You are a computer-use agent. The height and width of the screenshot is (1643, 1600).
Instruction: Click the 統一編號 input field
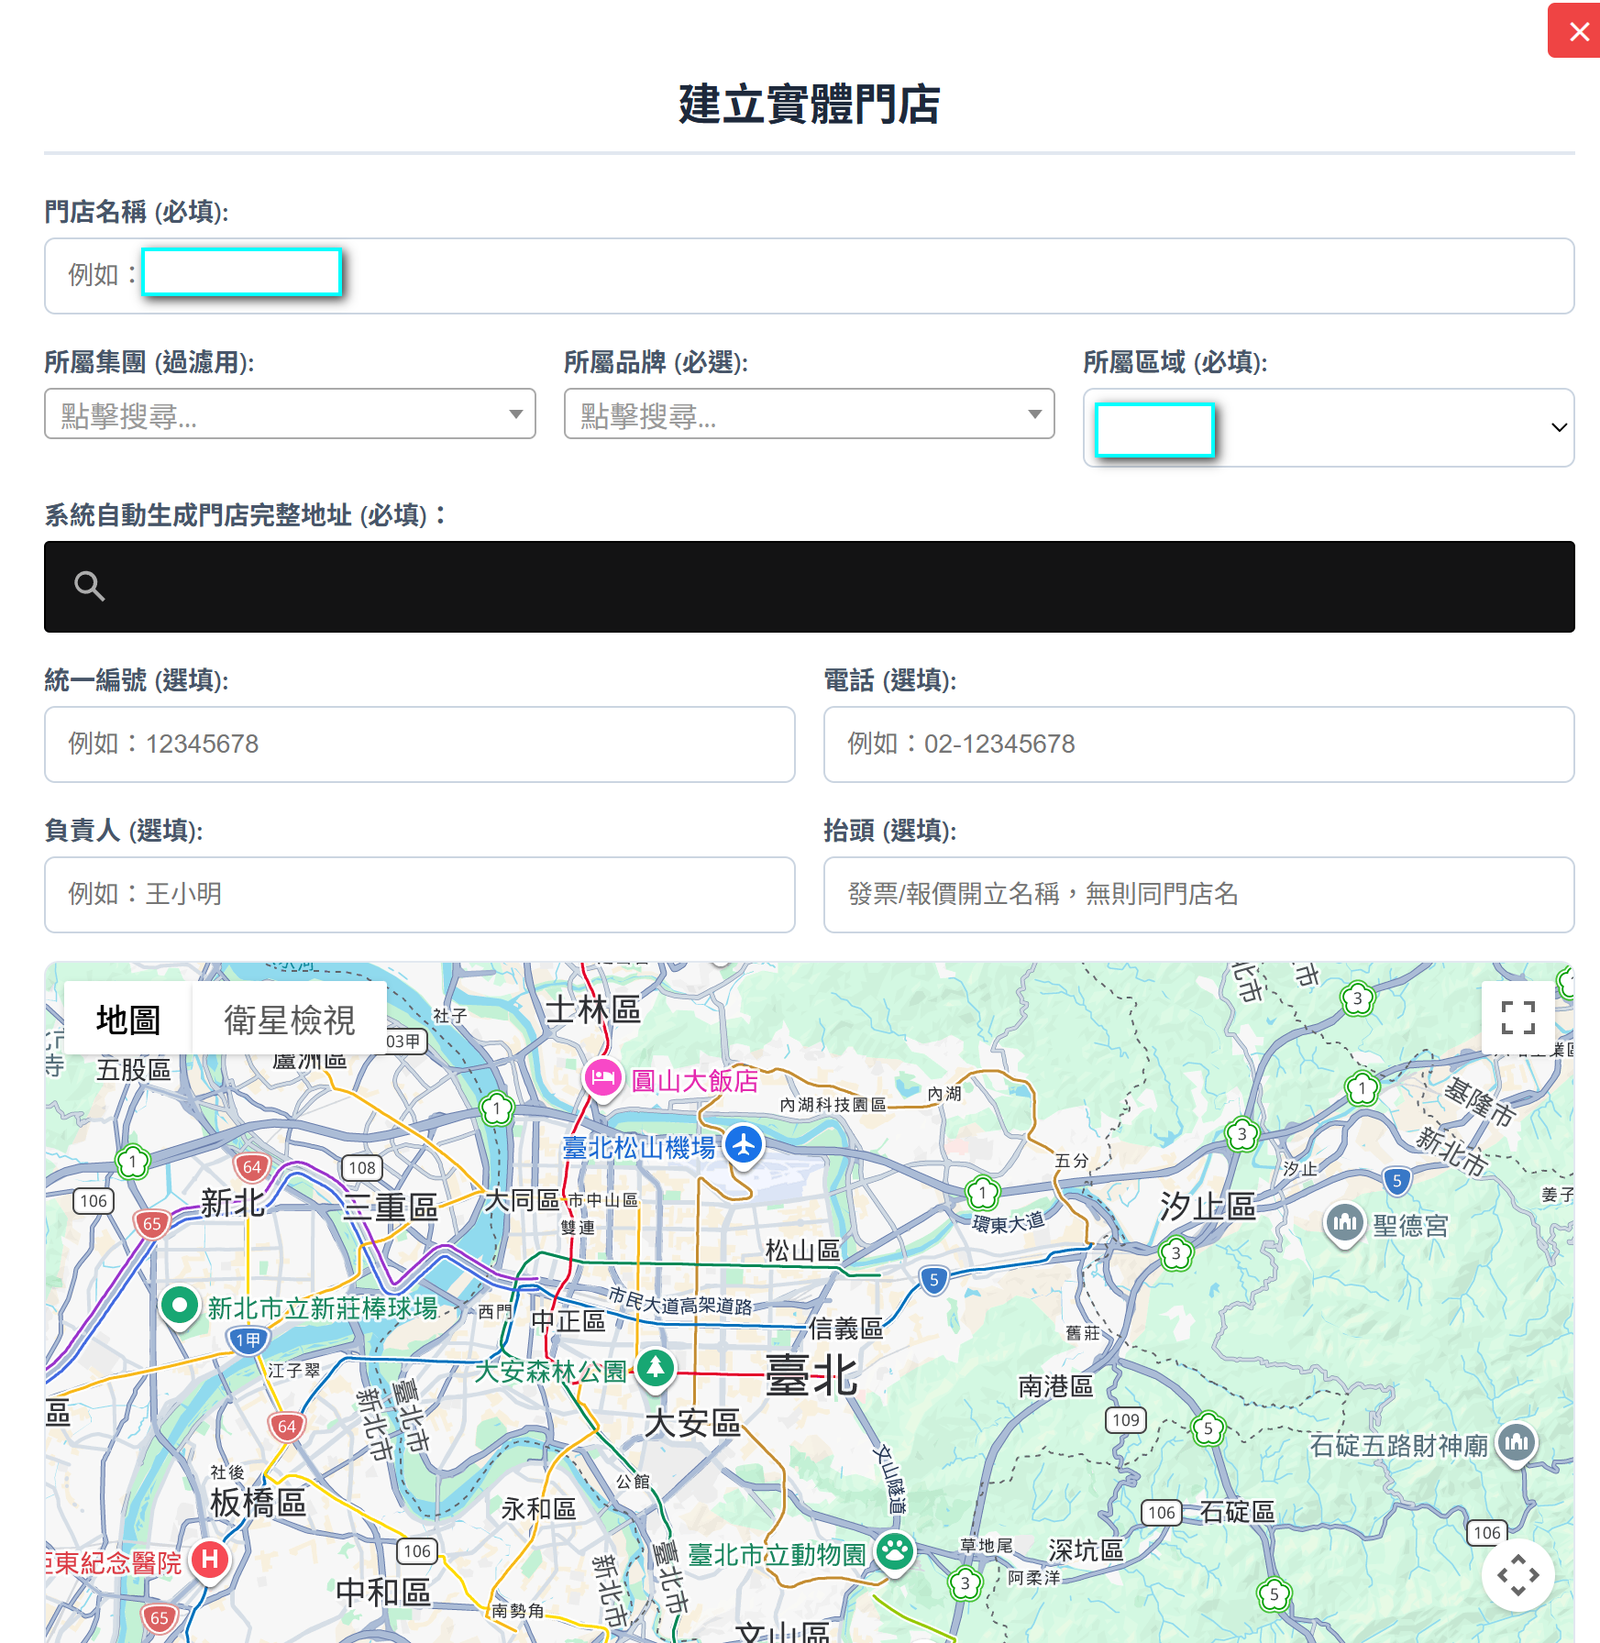(420, 745)
